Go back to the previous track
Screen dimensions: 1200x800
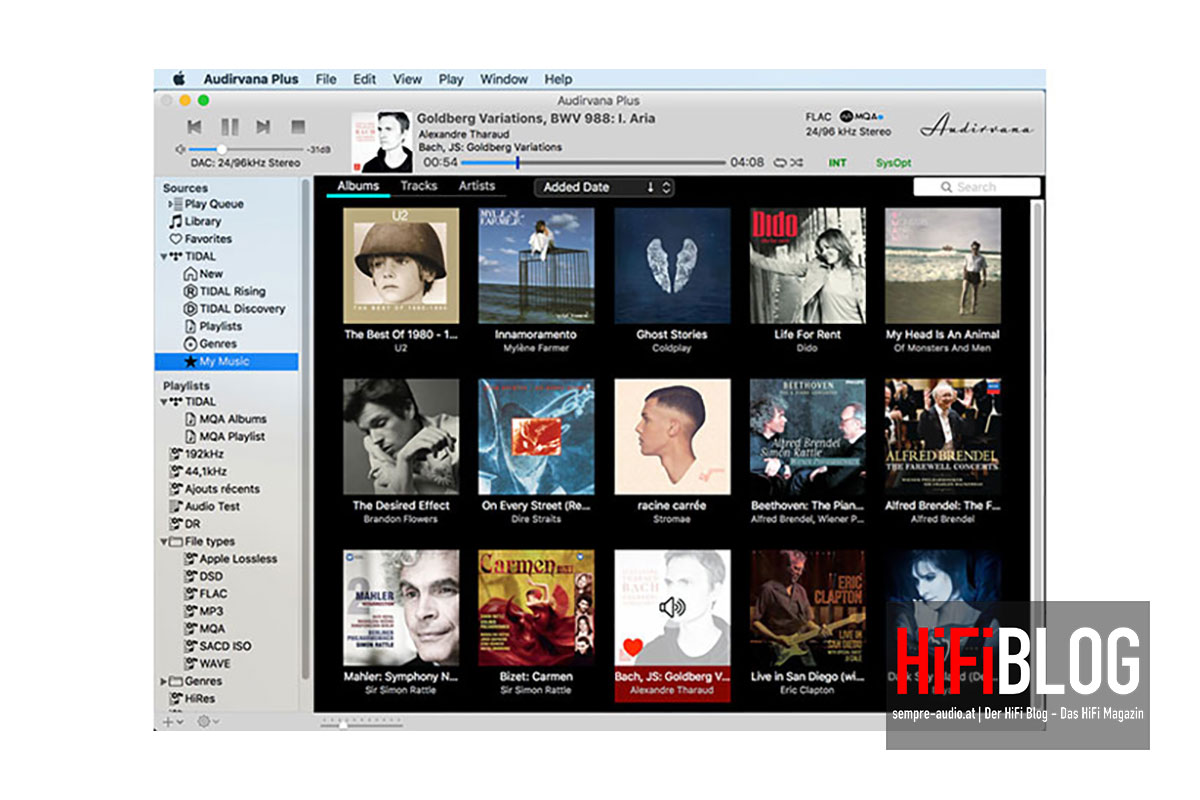point(195,127)
